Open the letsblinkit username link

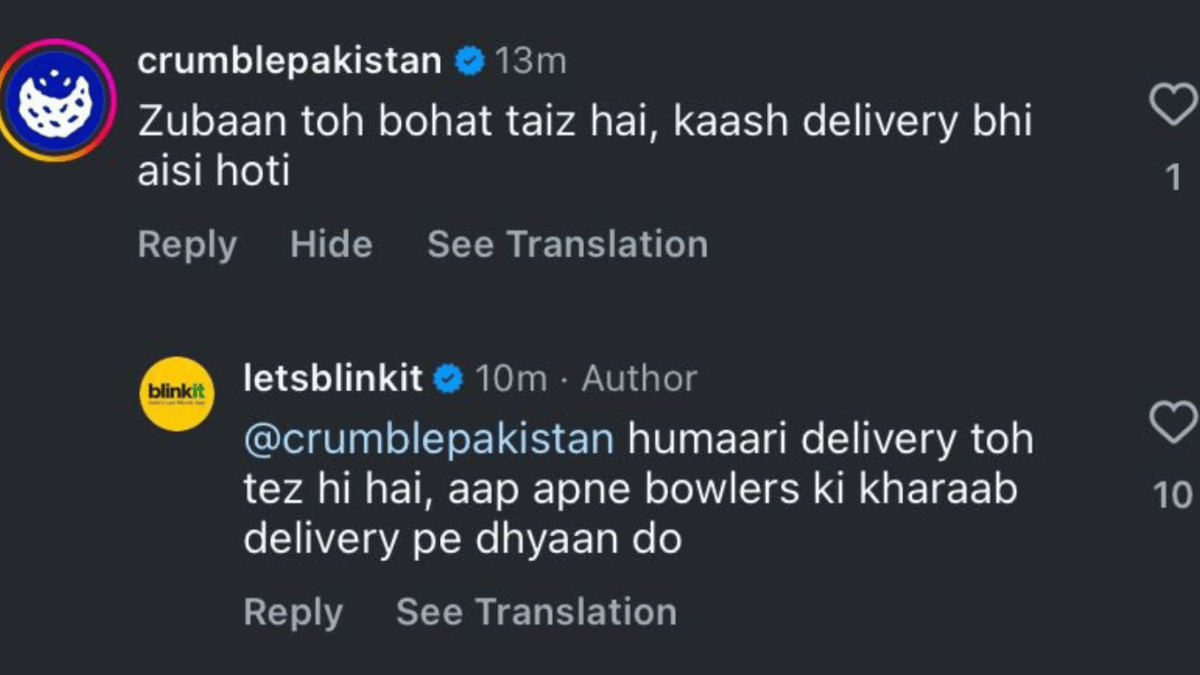point(333,379)
